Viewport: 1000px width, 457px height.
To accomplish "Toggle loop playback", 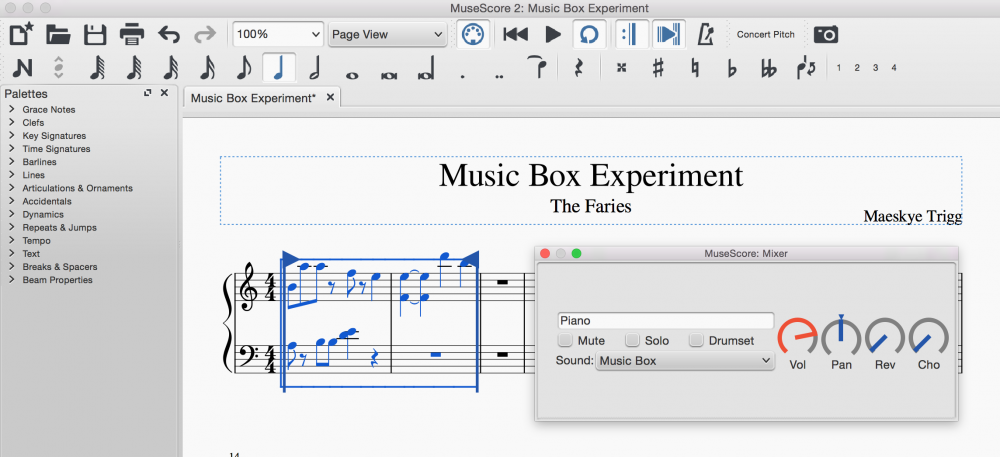I will (x=589, y=34).
